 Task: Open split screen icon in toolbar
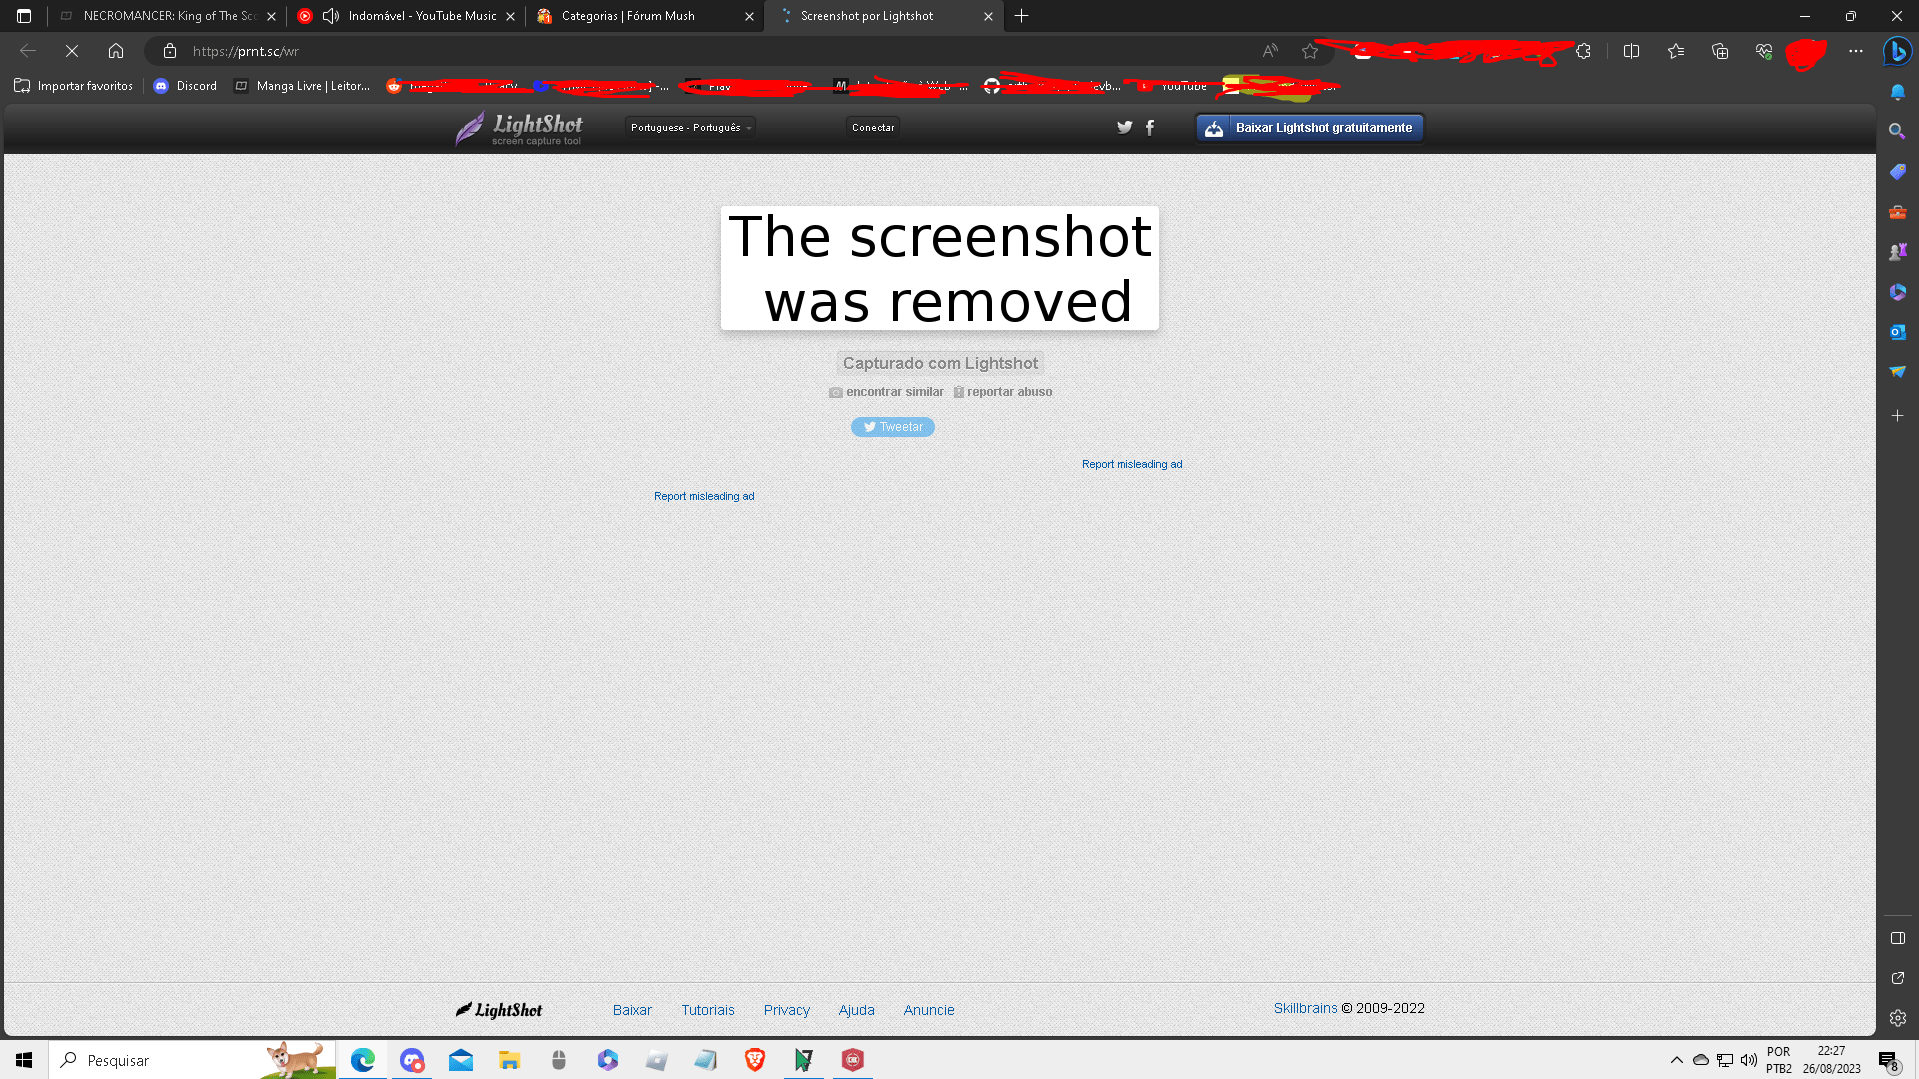(x=1631, y=51)
